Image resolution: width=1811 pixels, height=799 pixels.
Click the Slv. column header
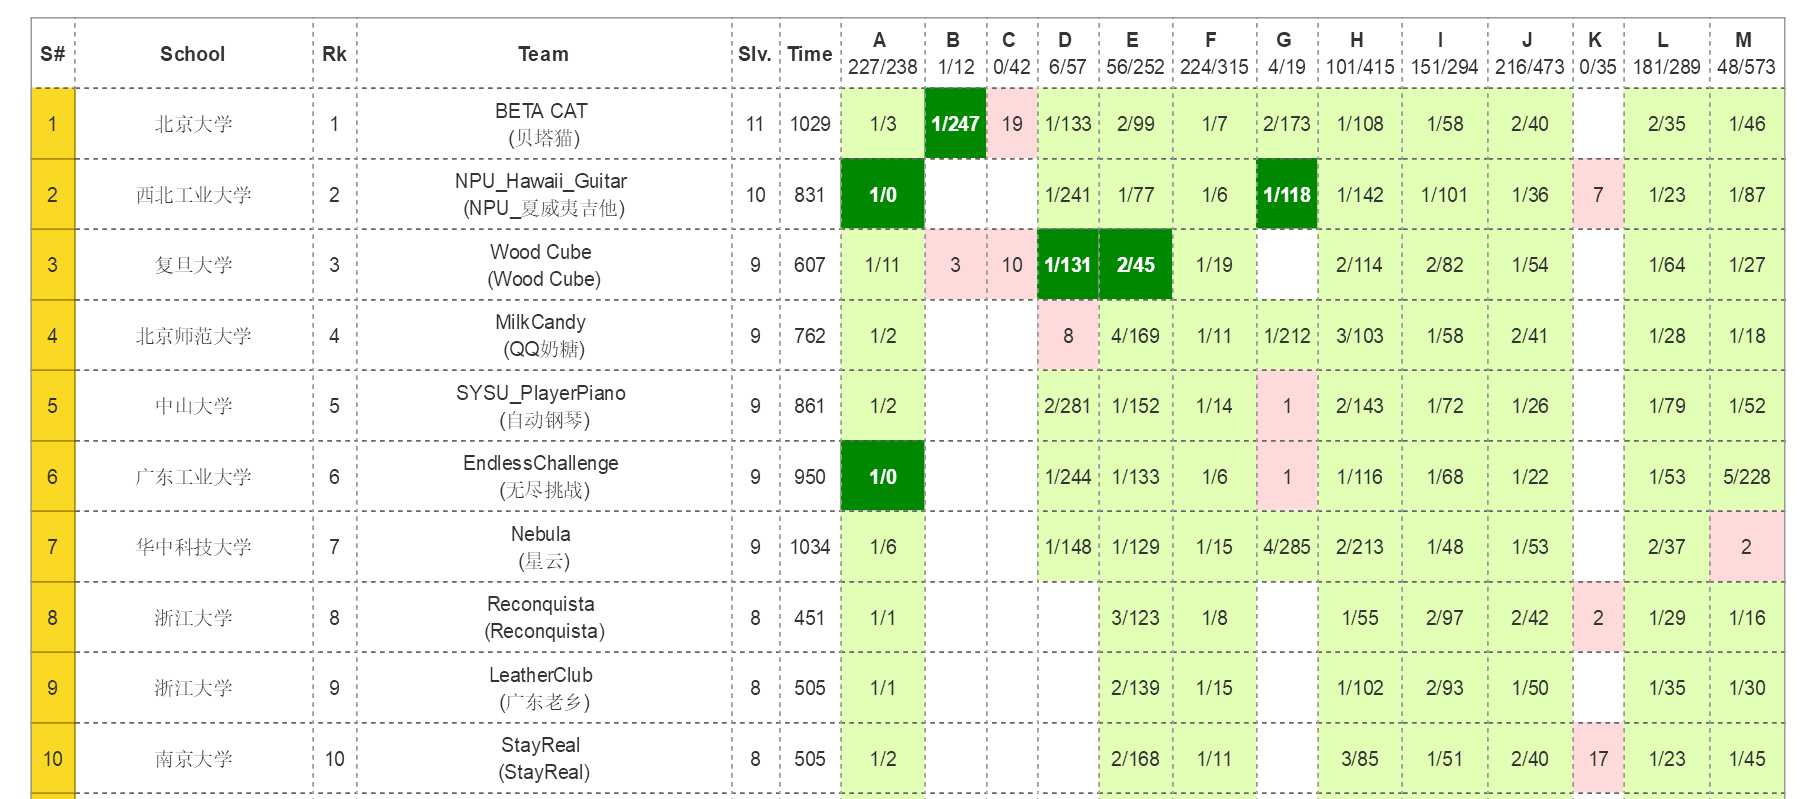coord(755,54)
